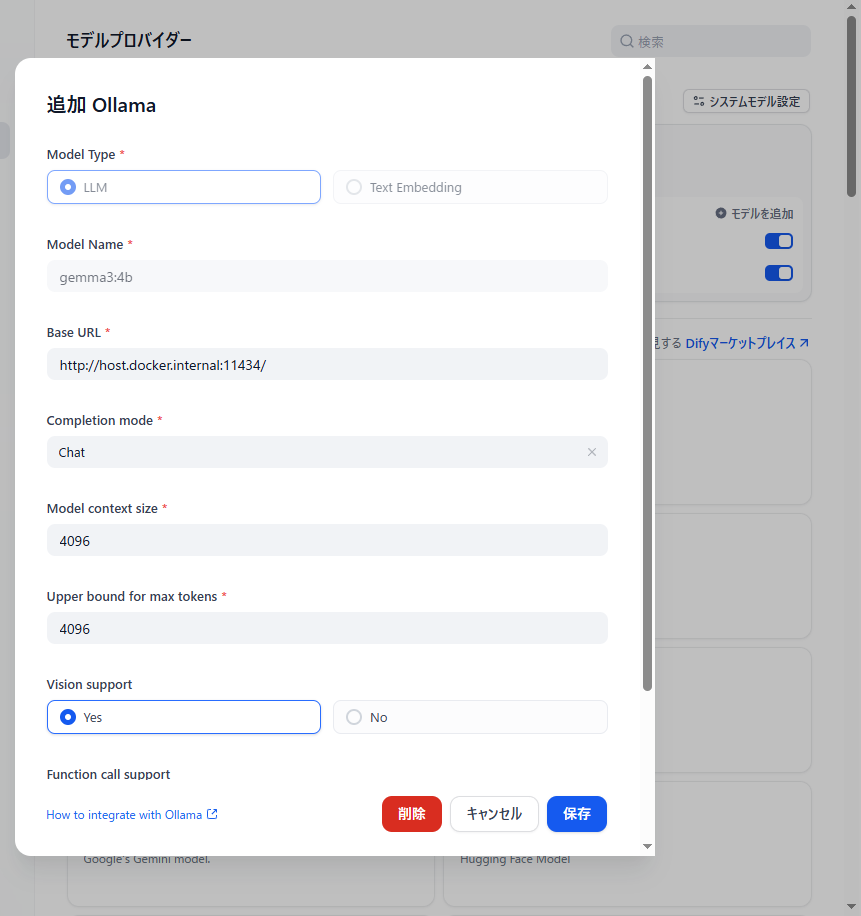Screen dimensions: 861x916
Task: Click the モデルを追加 add model button
Action: click(x=754, y=214)
